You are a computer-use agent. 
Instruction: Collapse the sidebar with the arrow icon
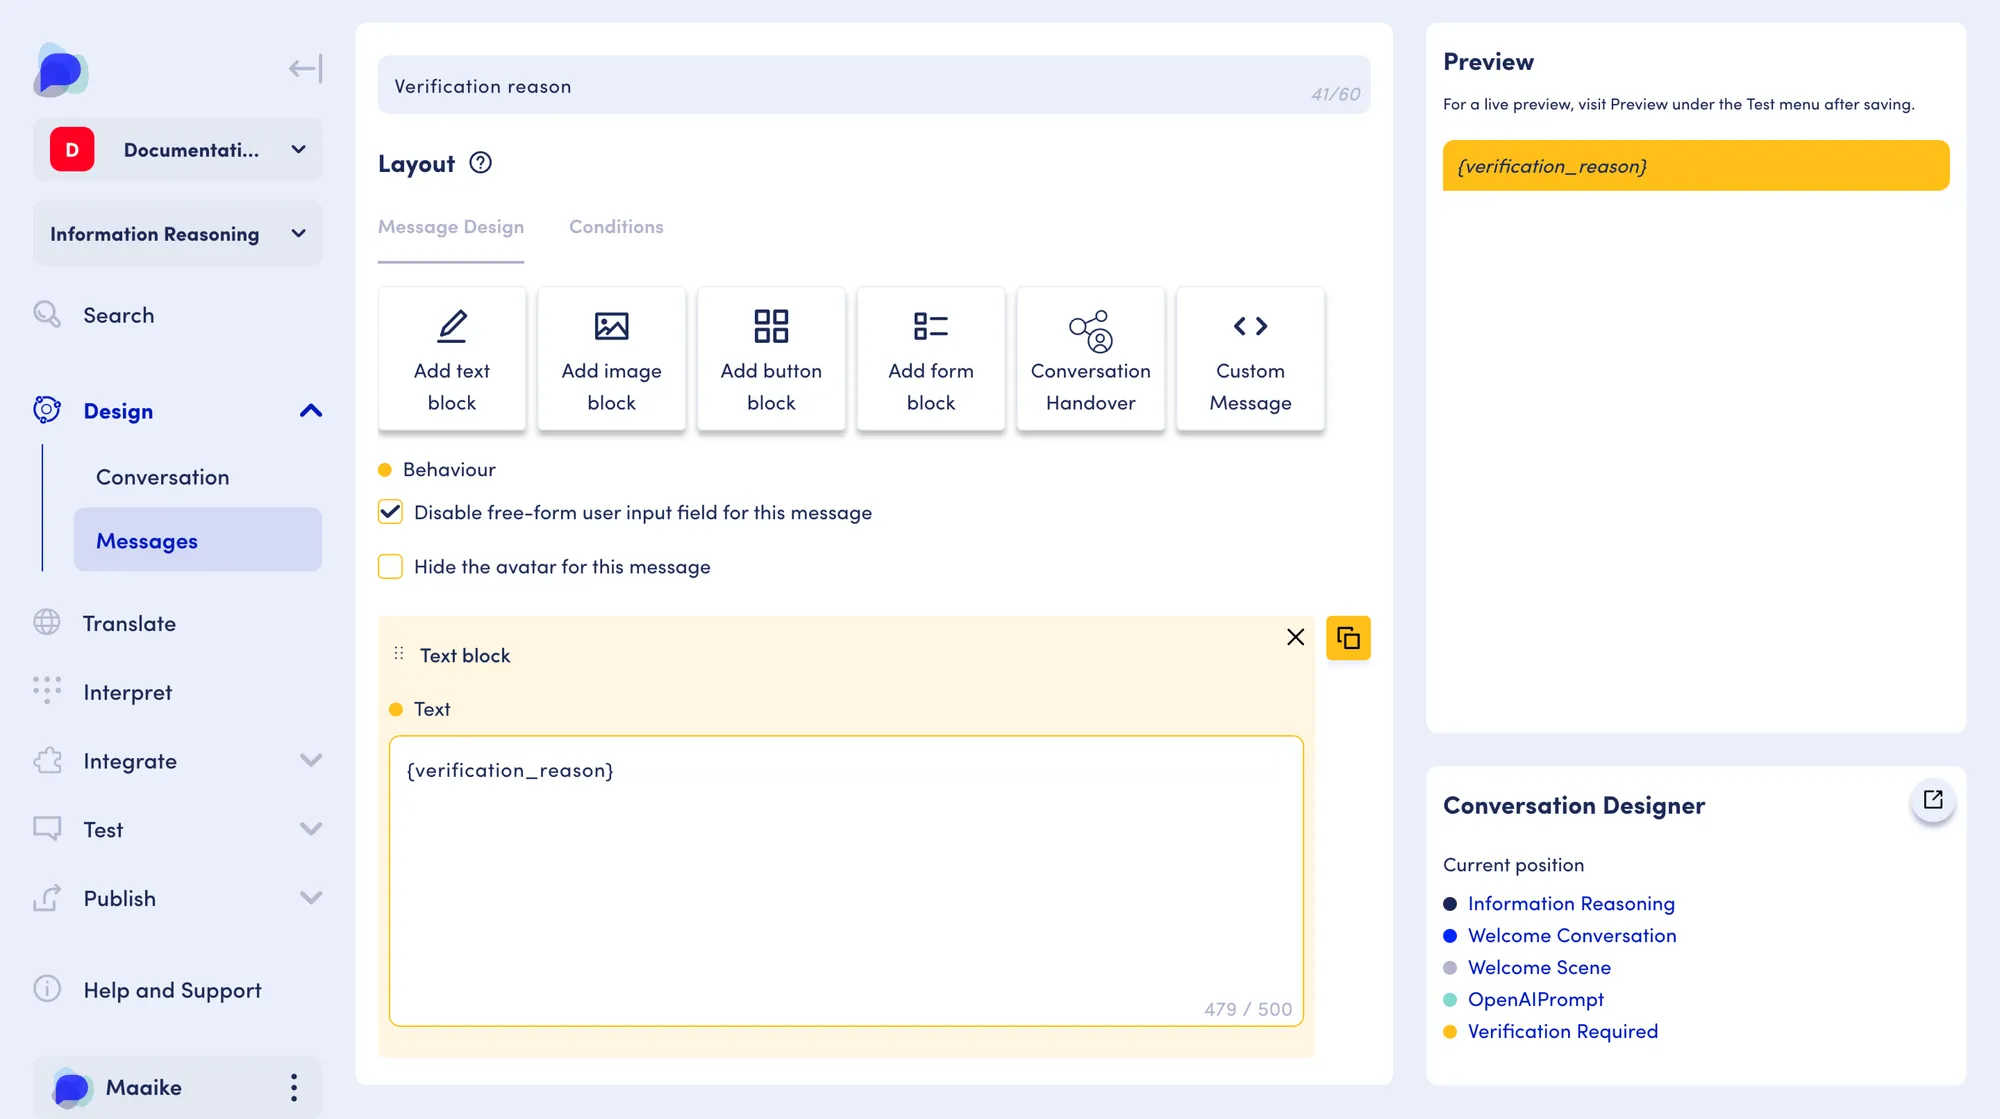coord(305,68)
